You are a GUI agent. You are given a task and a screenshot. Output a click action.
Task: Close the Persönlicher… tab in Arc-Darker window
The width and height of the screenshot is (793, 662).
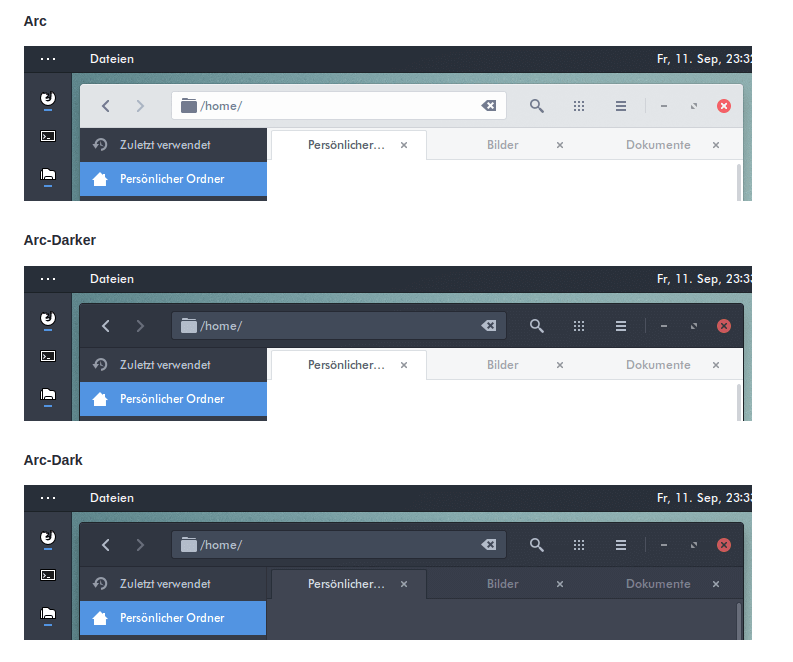[404, 365]
